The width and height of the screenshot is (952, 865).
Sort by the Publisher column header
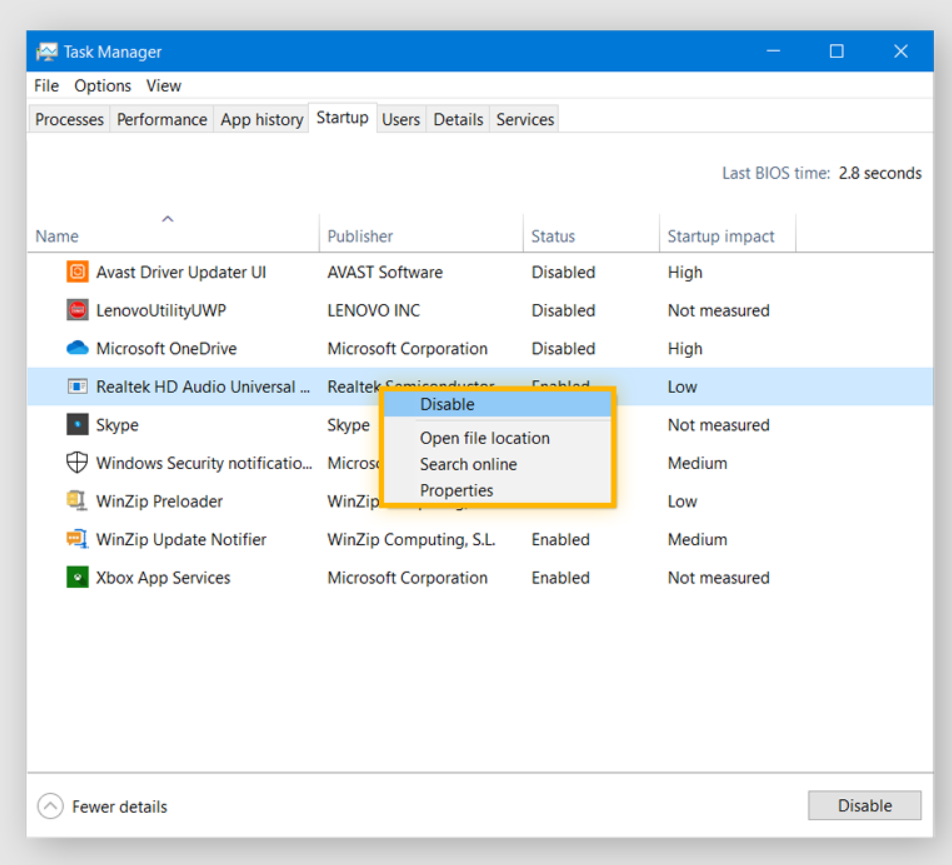pyautogui.click(x=421, y=232)
